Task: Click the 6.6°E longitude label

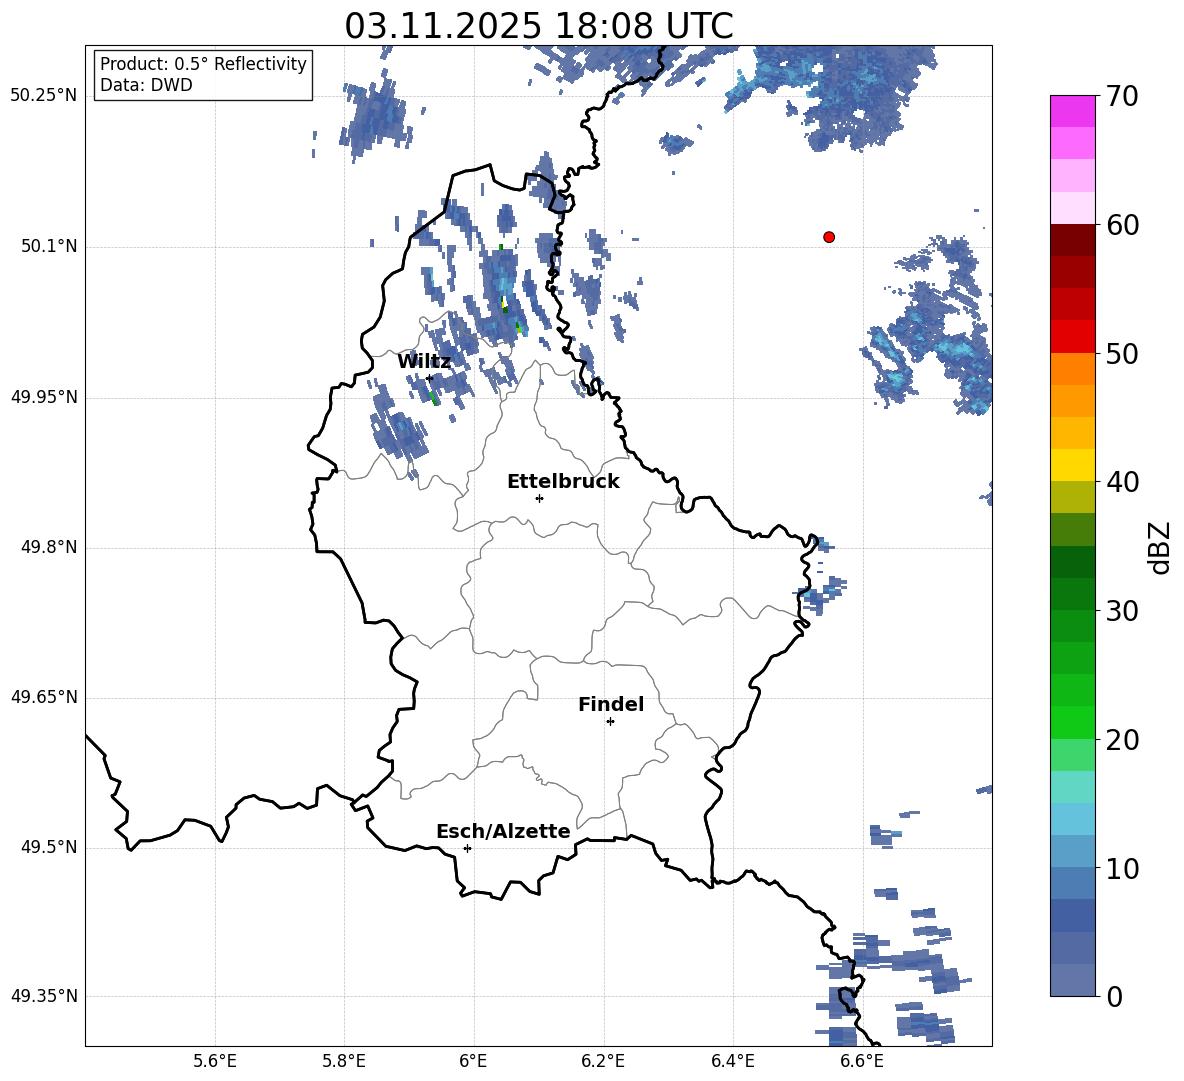Action: pyautogui.click(x=862, y=1061)
